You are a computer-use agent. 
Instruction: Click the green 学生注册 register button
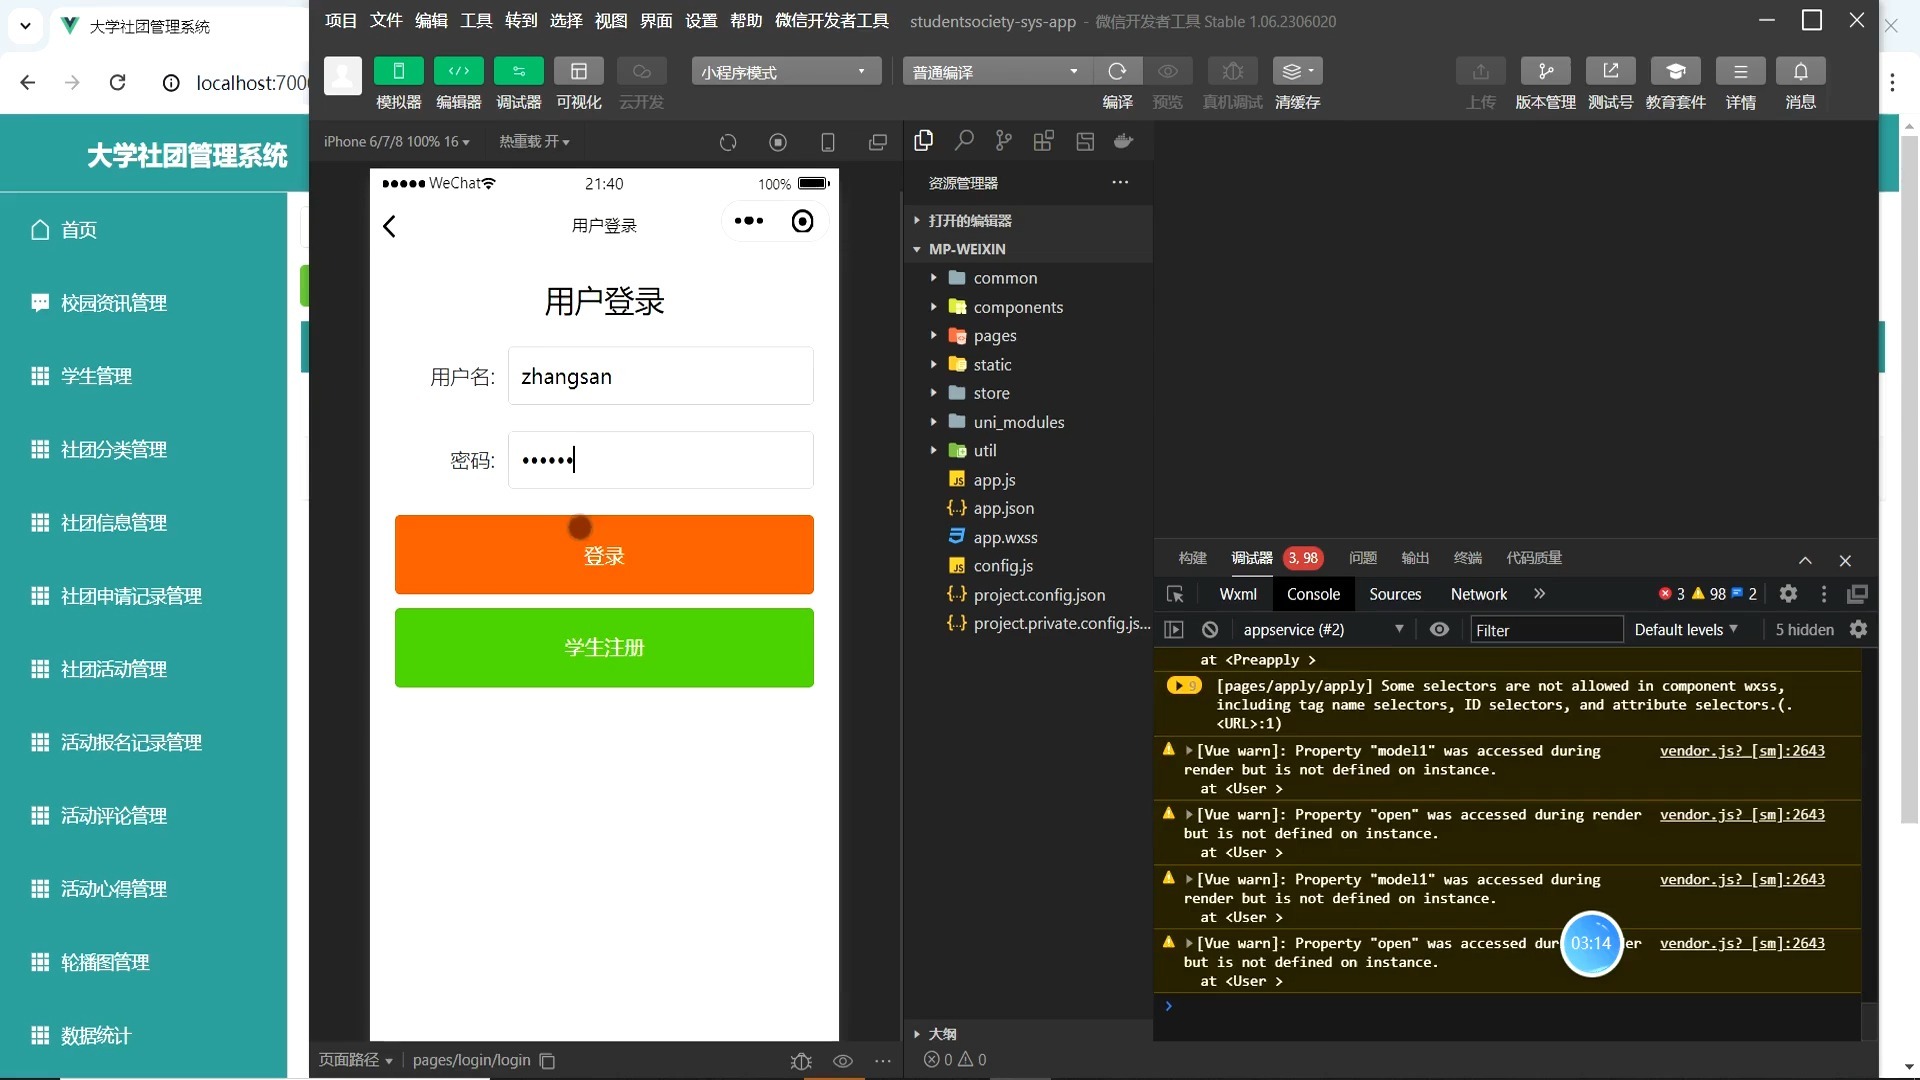tap(604, 647)
